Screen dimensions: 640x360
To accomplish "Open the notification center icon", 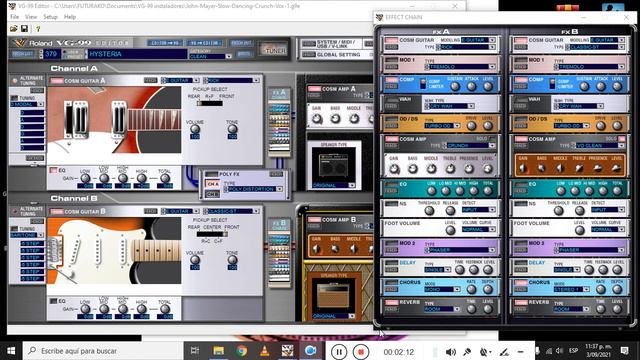I will (624, 351).
